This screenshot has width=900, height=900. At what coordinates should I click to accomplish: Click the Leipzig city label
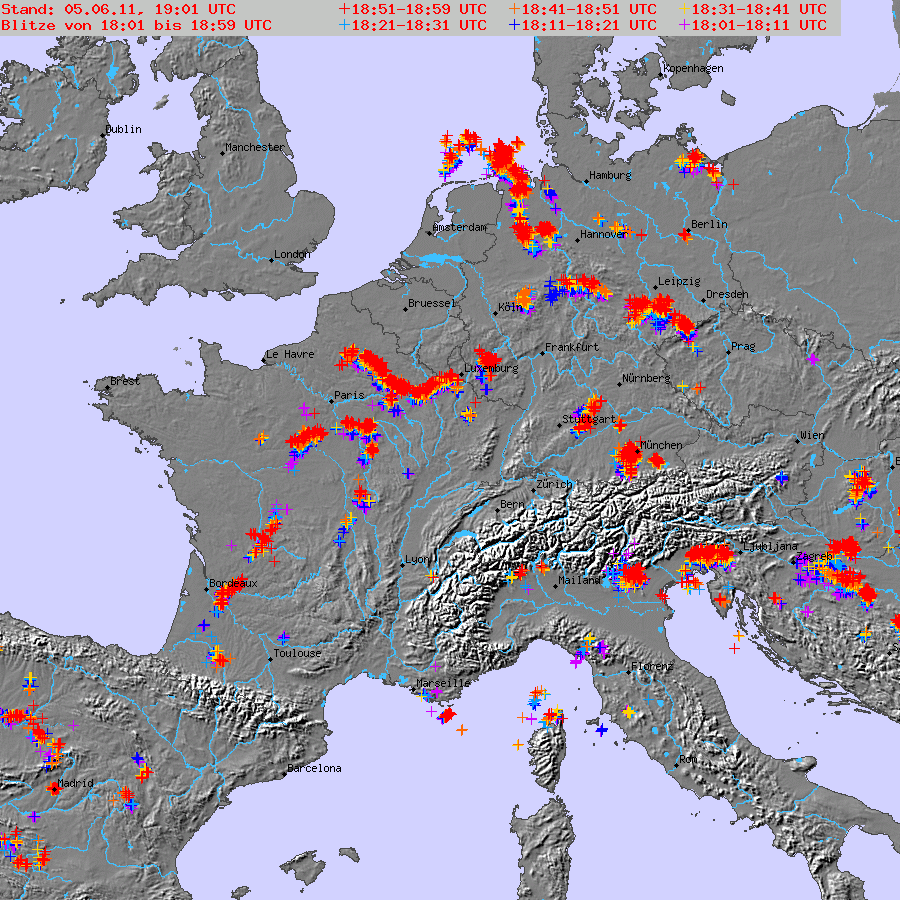(x=679, y=282)
